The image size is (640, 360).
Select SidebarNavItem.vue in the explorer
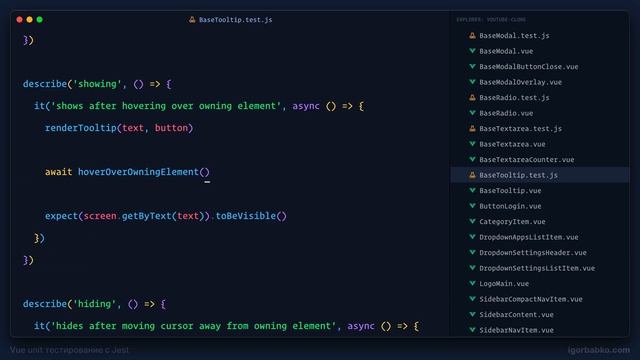516,331
